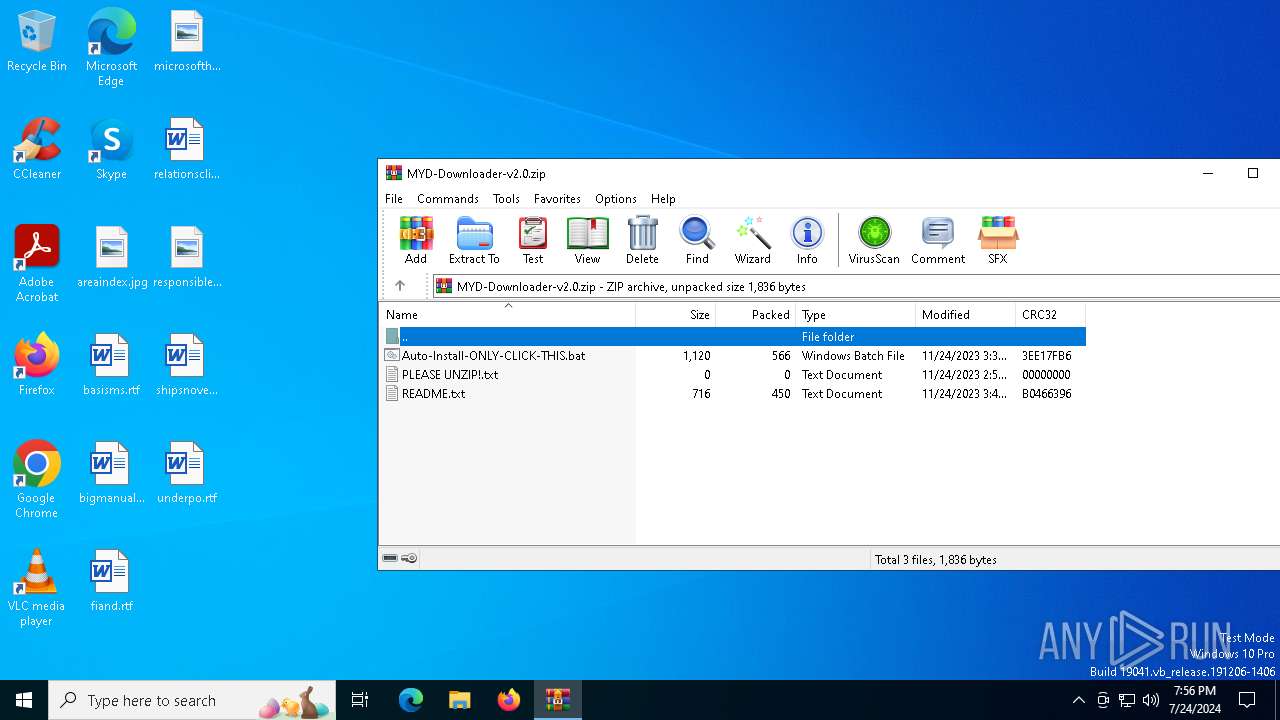
Task: Open the Help menu
Action: (x=663, y=199)
